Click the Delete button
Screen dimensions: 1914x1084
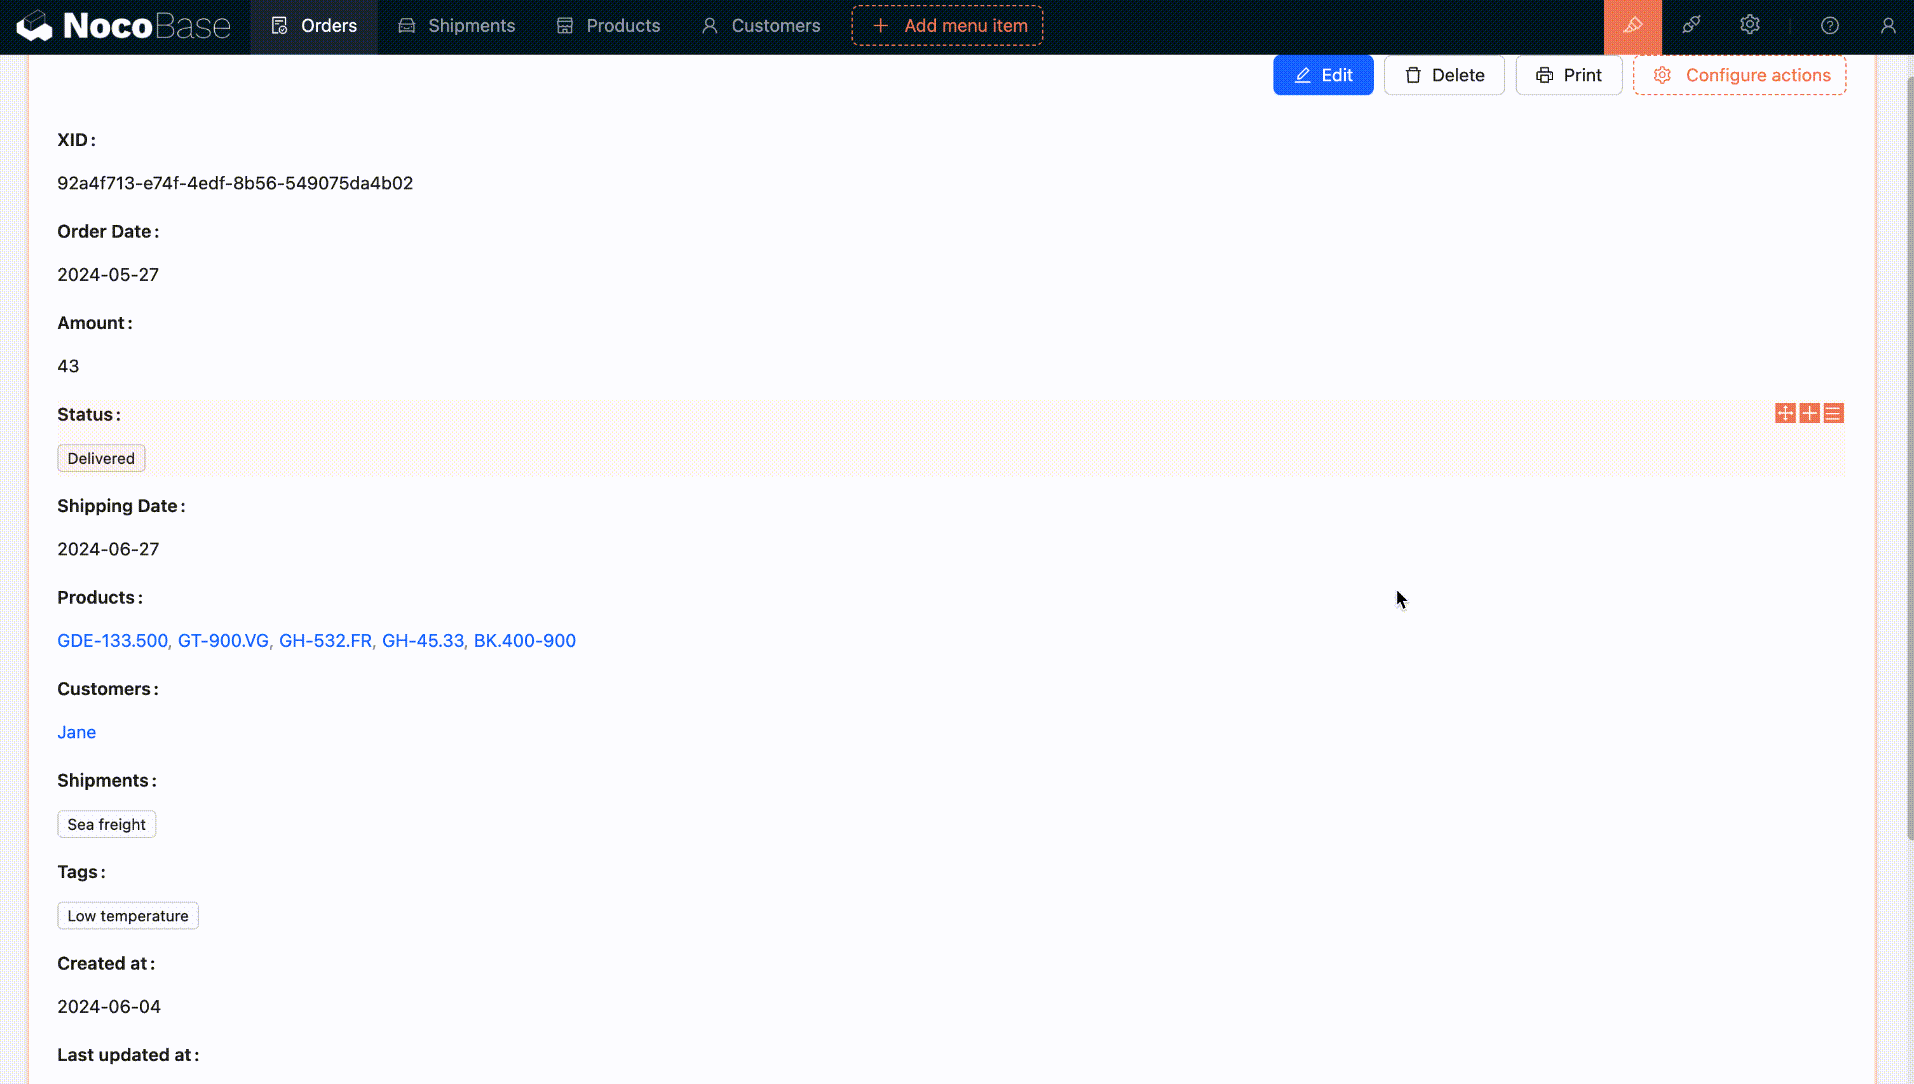coord(1443,76)
